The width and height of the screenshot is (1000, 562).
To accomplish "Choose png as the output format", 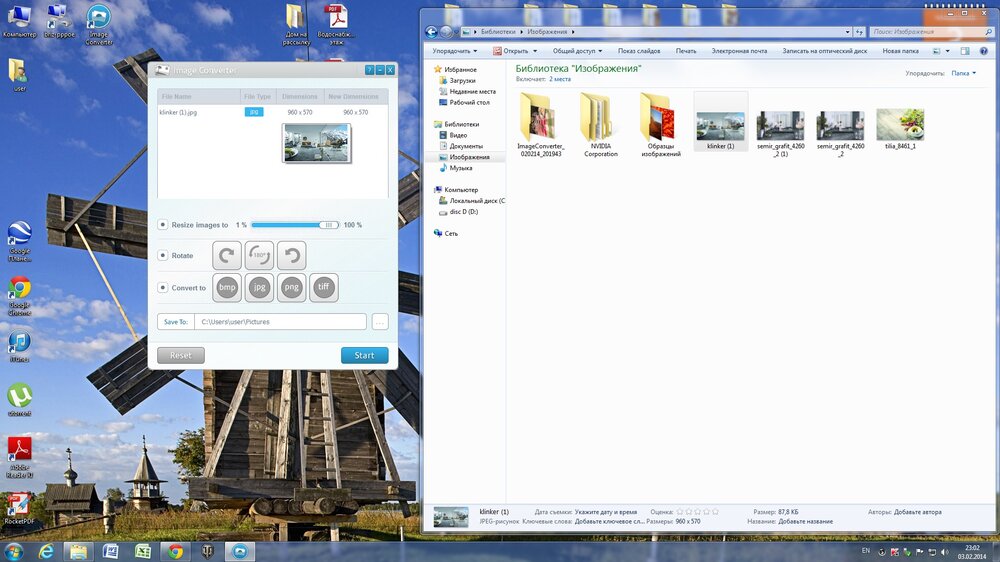I will 291,288.
